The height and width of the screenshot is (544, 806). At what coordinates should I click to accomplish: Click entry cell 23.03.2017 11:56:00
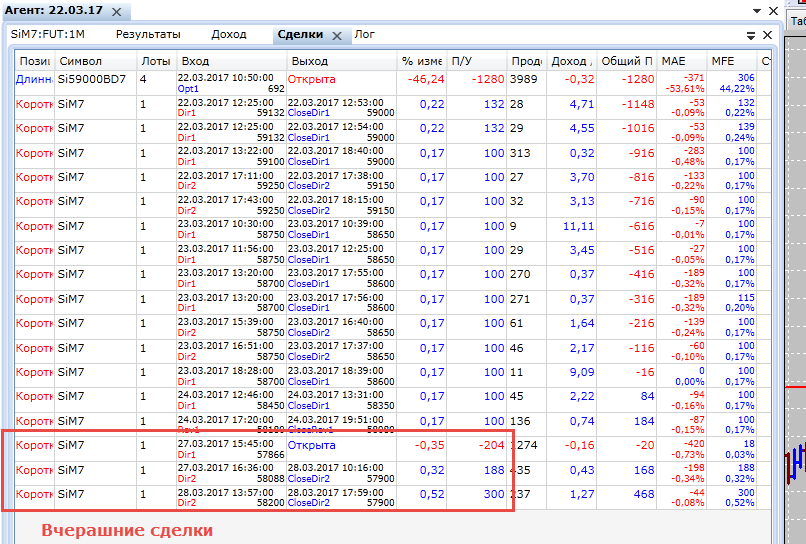(231, 254)
